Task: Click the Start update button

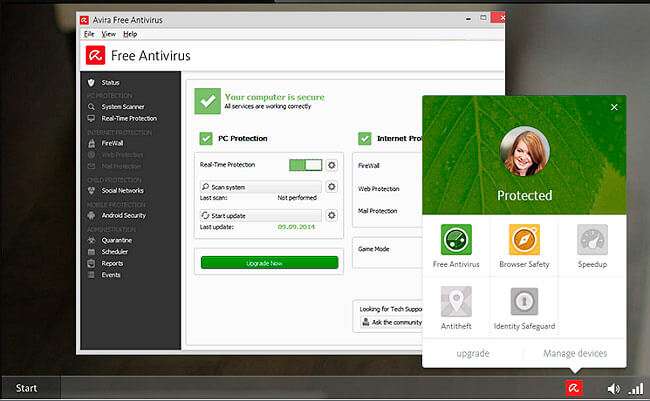Action: 261,216
